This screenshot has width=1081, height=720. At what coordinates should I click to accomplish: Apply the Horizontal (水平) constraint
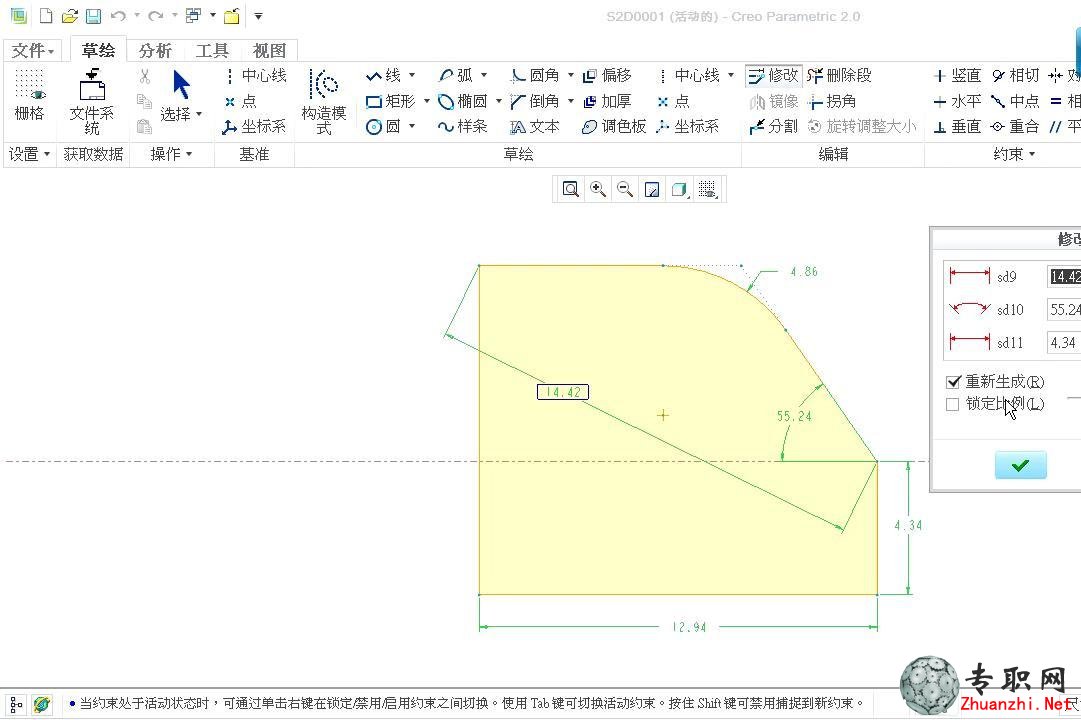pyautogui.click(x=957, y=101)
